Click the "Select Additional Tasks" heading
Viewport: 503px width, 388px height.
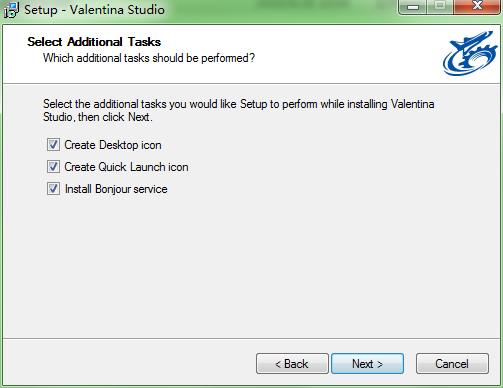[94, 42]
